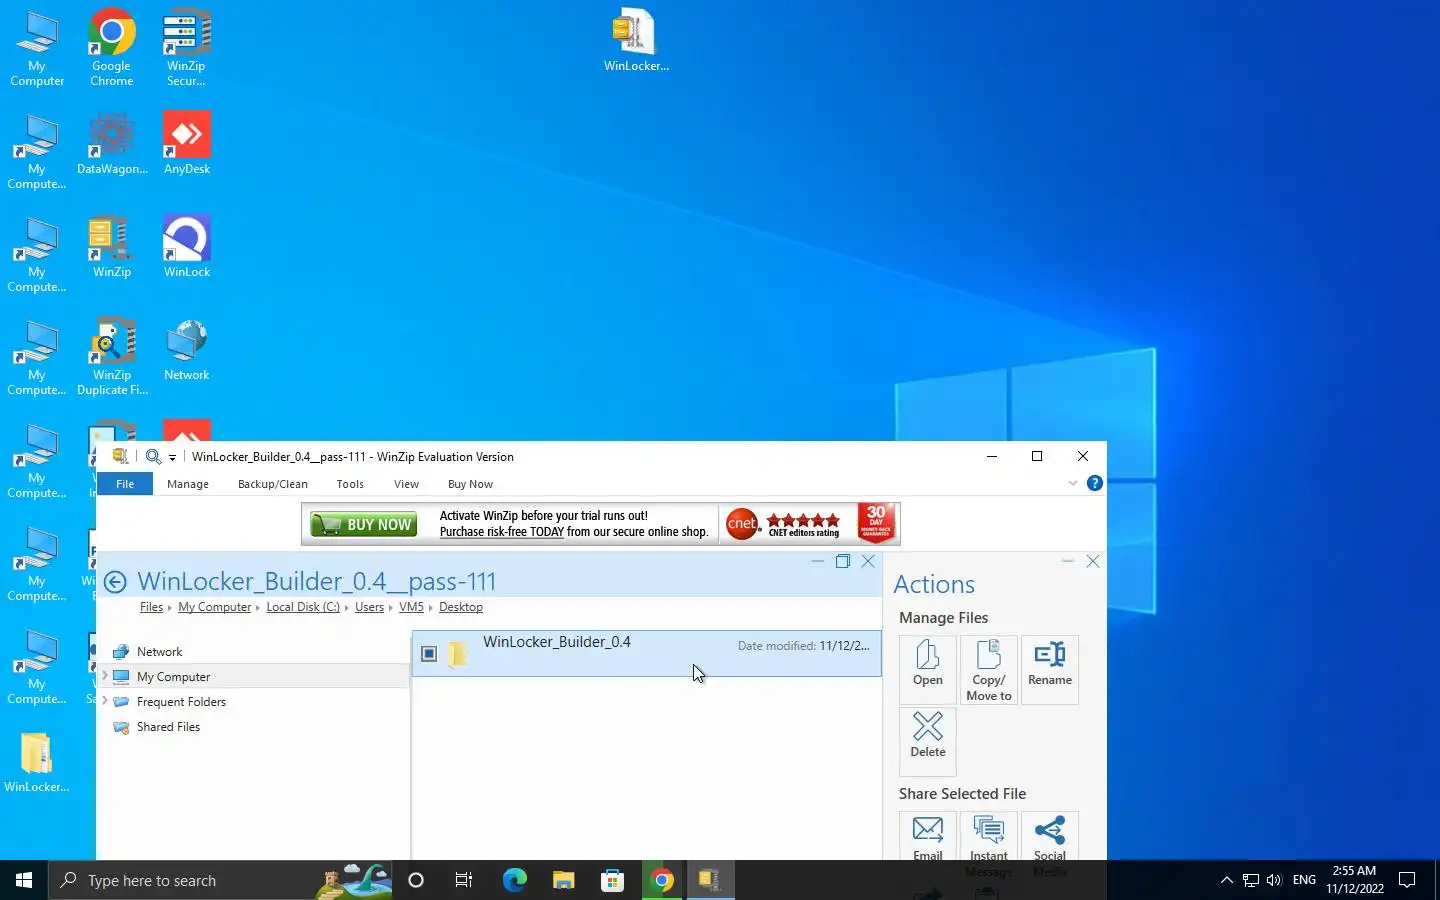Select WinLocker folder icon on desktop bottom-left
This screenshot has width=1440, height=900.
tap(37, 762)
